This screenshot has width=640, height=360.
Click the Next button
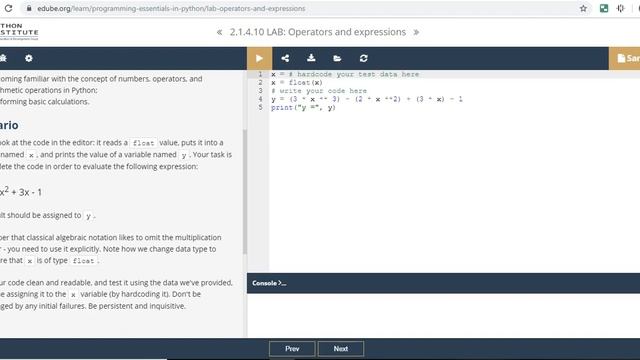(x=341, y=349)
